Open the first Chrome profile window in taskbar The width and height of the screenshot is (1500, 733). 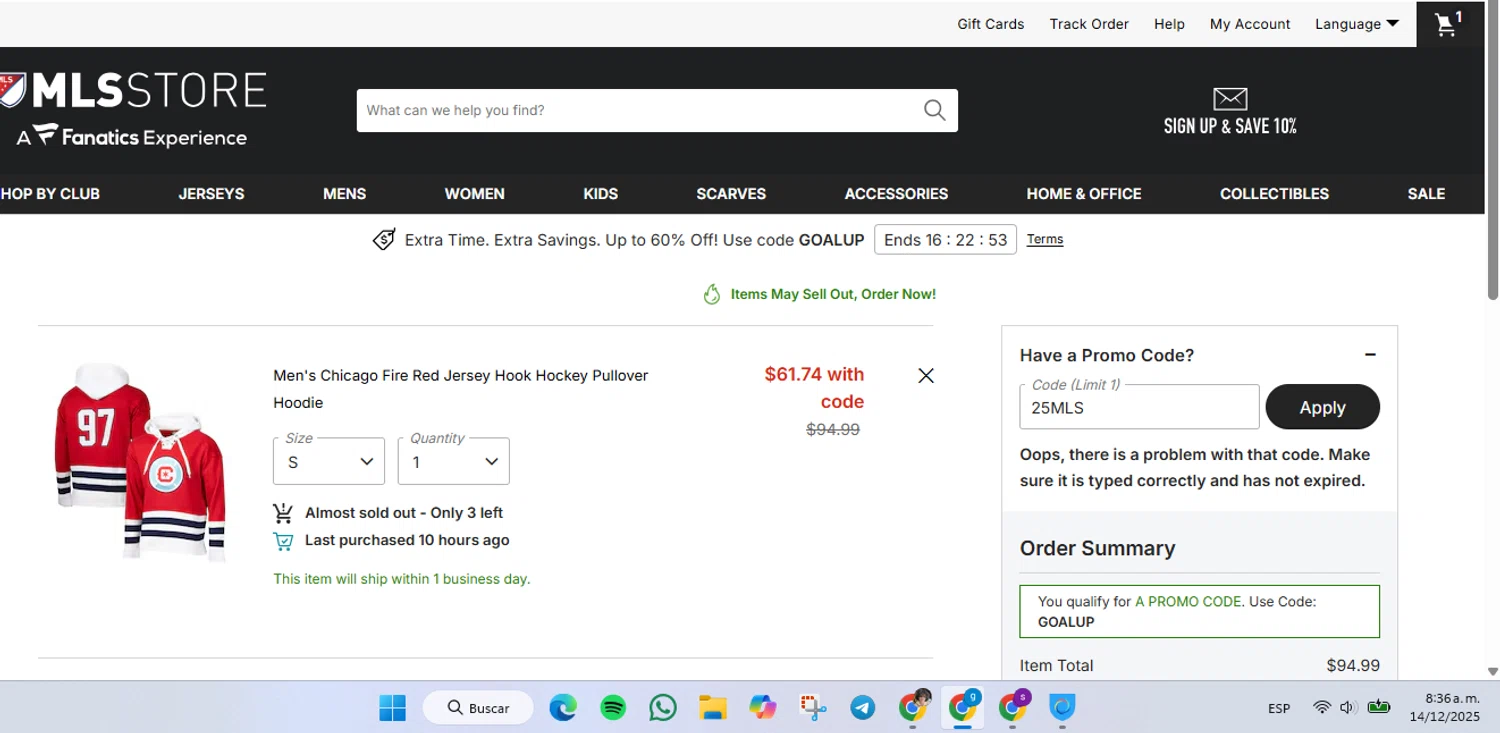[913, 707]
